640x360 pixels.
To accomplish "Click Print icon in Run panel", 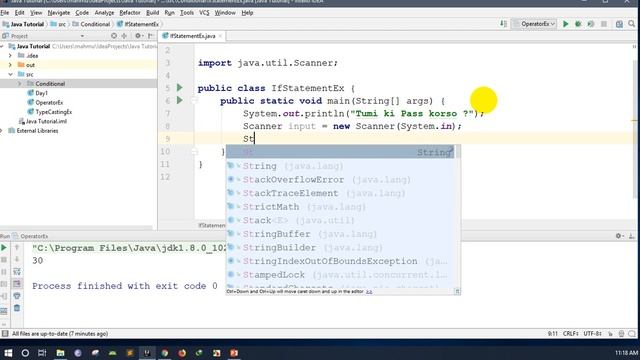I will coord(17,296).
